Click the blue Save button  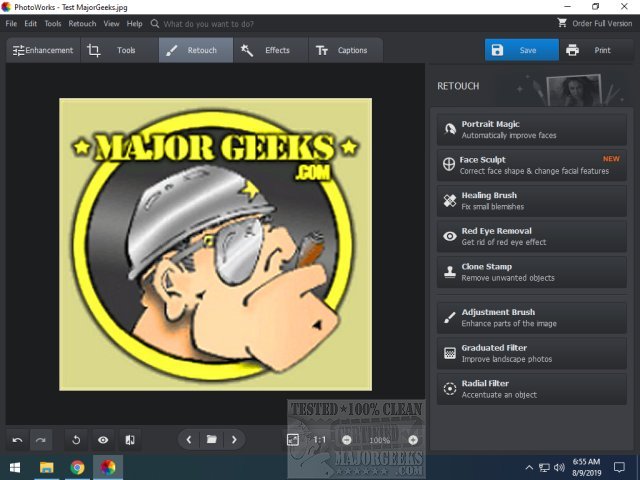click(x=521, y=50)
